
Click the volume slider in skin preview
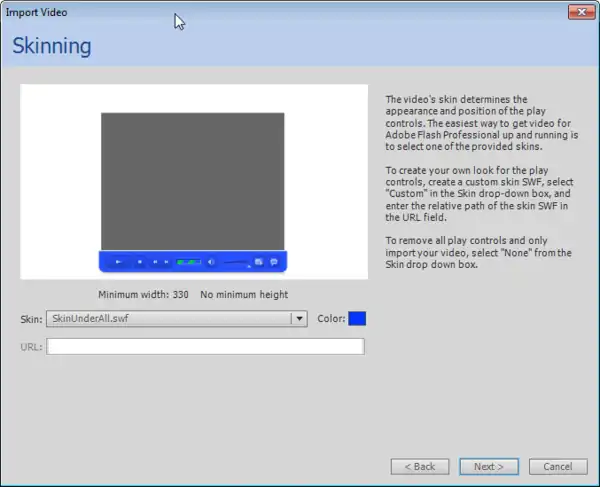pos(236,262)
